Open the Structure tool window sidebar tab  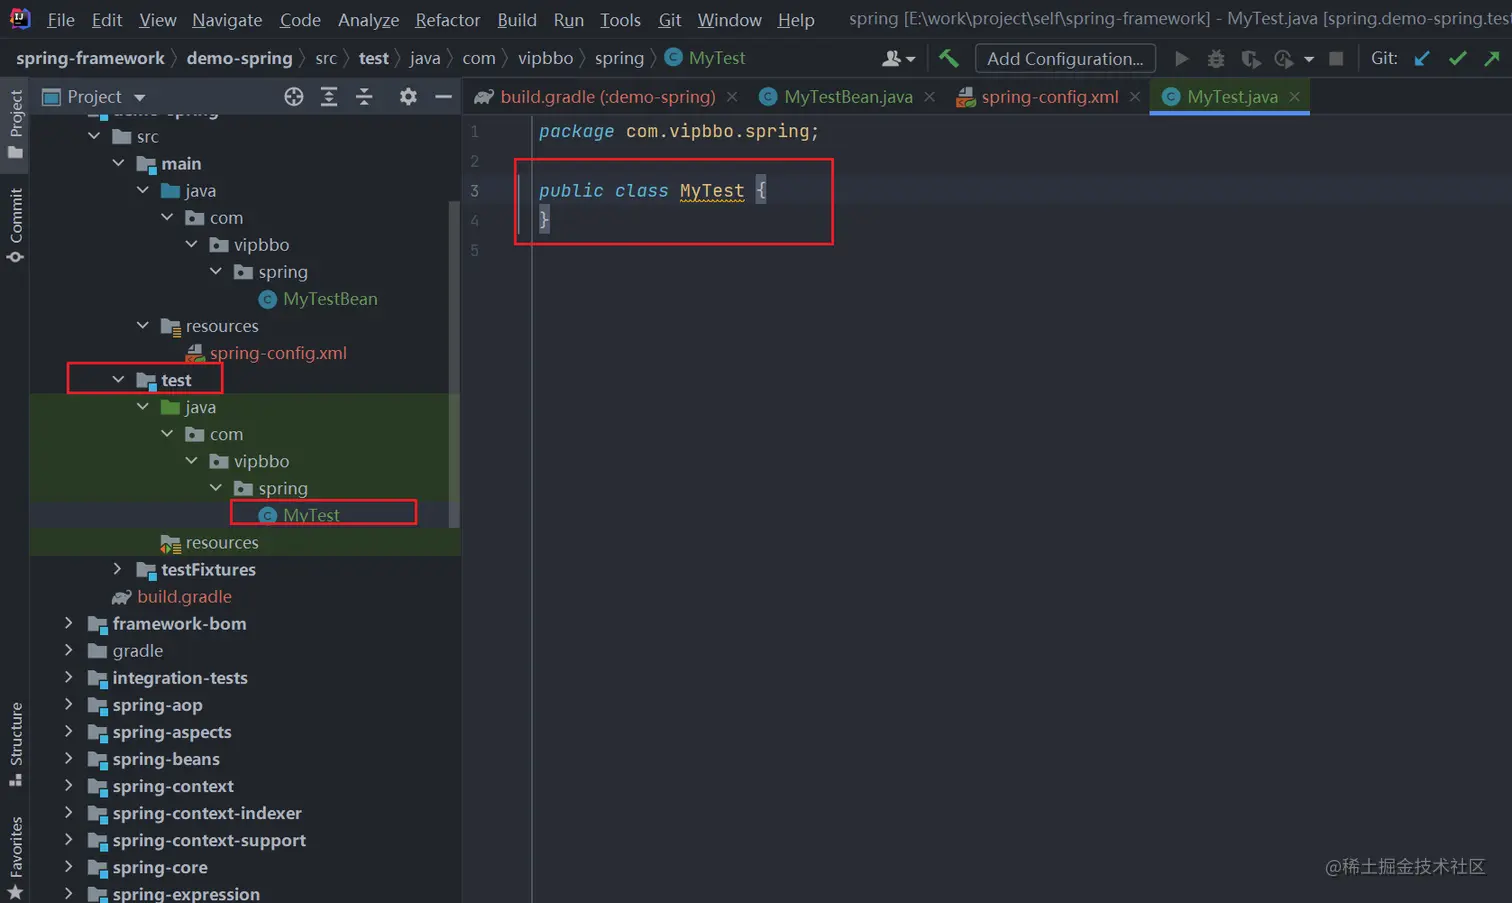click(15, 744)
